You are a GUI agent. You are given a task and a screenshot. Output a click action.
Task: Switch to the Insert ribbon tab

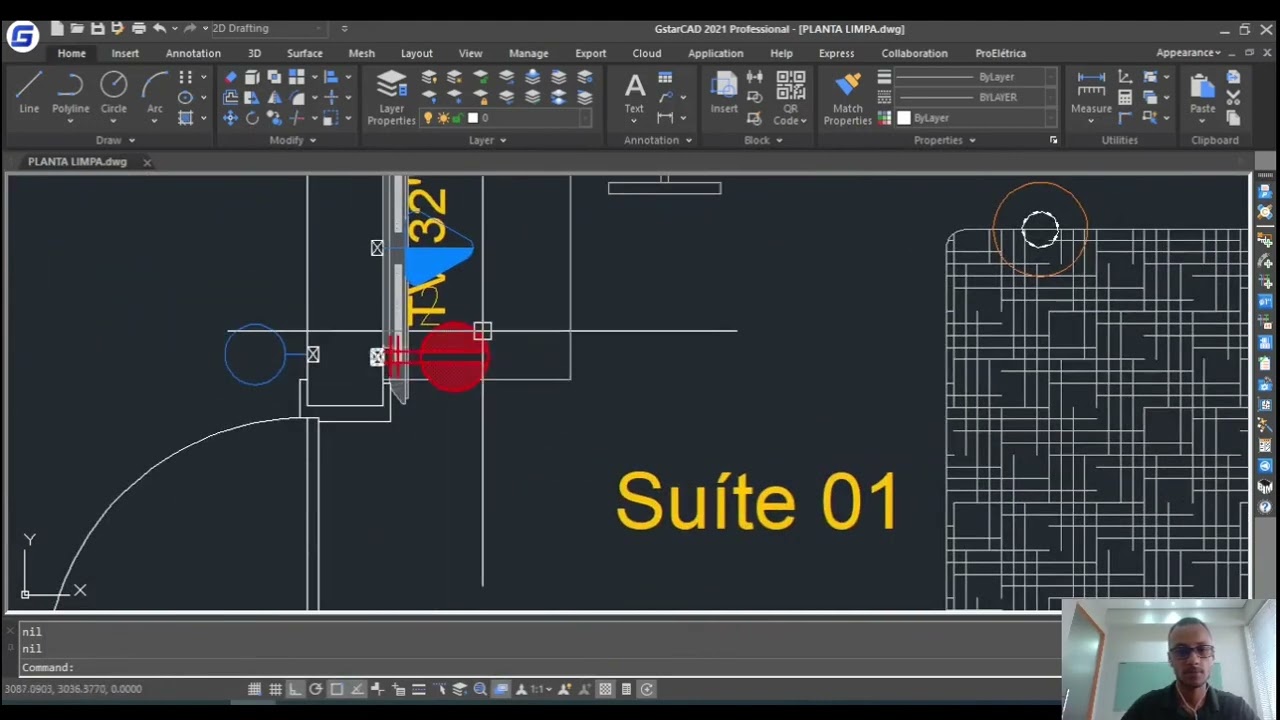point(125,53)
